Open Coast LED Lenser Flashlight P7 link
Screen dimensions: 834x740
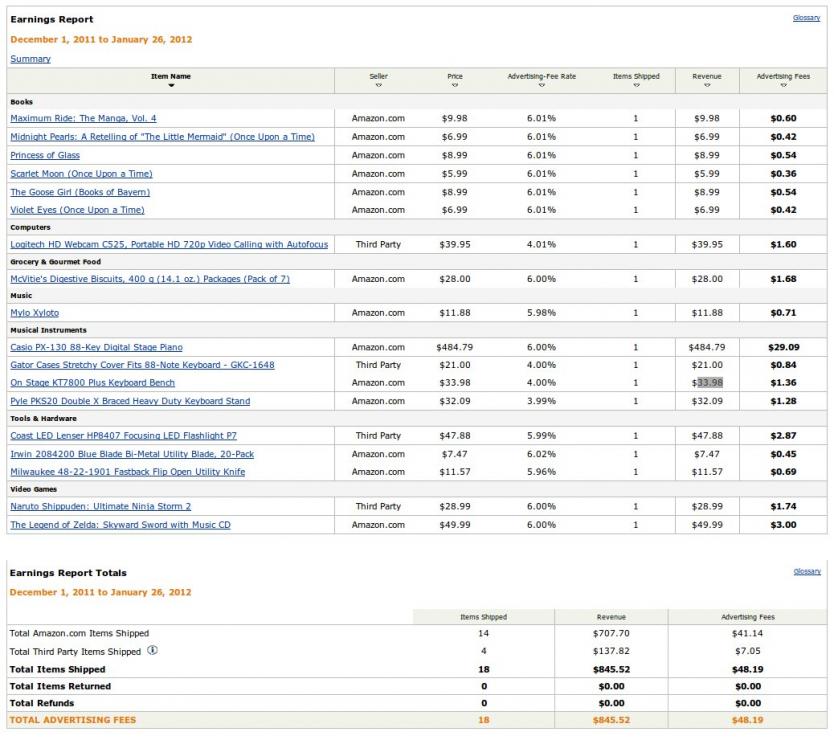click(123, 436)
